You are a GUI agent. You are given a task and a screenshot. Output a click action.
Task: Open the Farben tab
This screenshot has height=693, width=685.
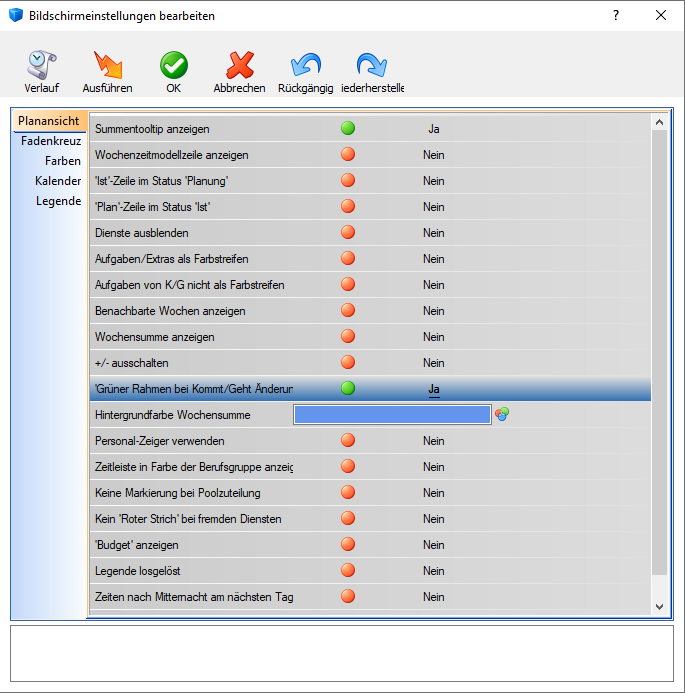[x=63, y=161]
